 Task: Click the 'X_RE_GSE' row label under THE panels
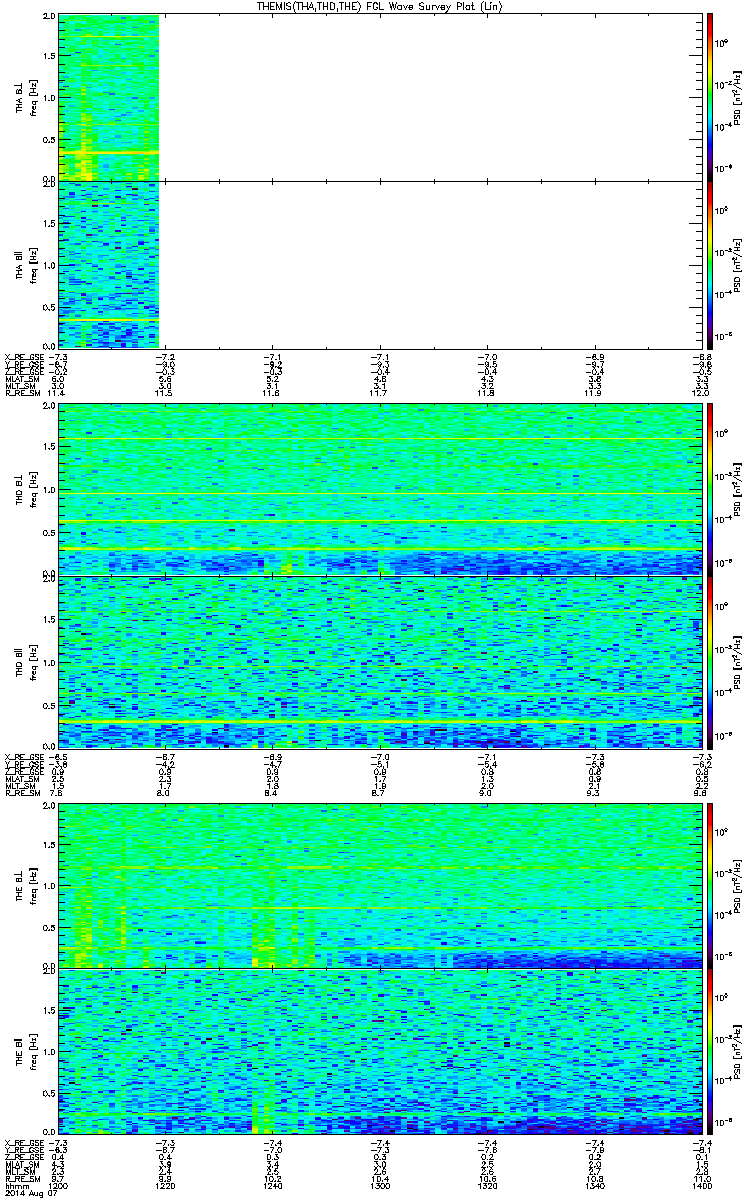click(x=22, y=1141)
